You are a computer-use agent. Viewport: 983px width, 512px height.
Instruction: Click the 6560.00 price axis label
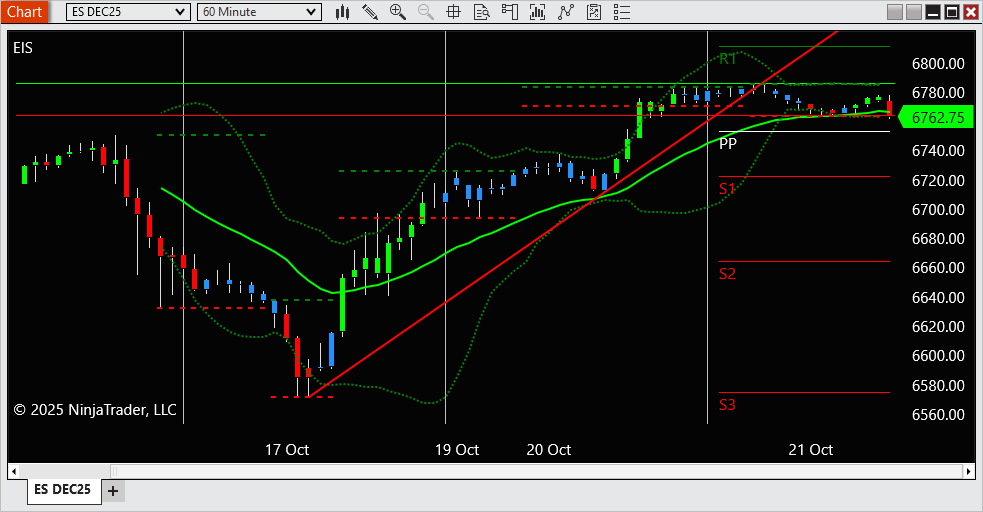(938, 414)
